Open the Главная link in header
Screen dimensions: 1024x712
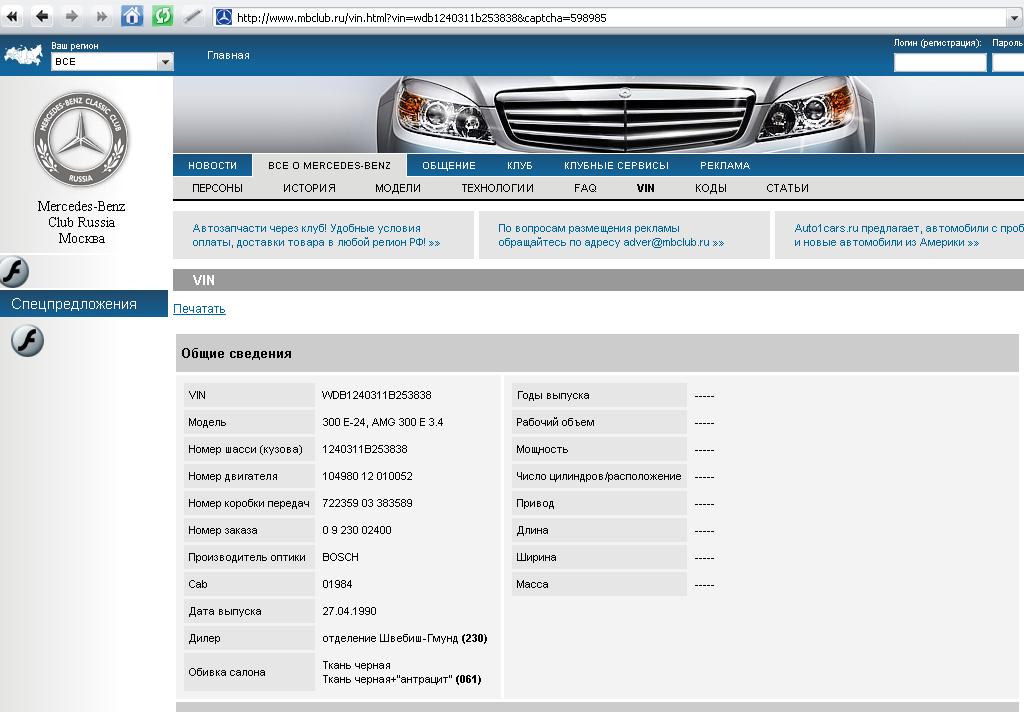[x=228, y=56]
